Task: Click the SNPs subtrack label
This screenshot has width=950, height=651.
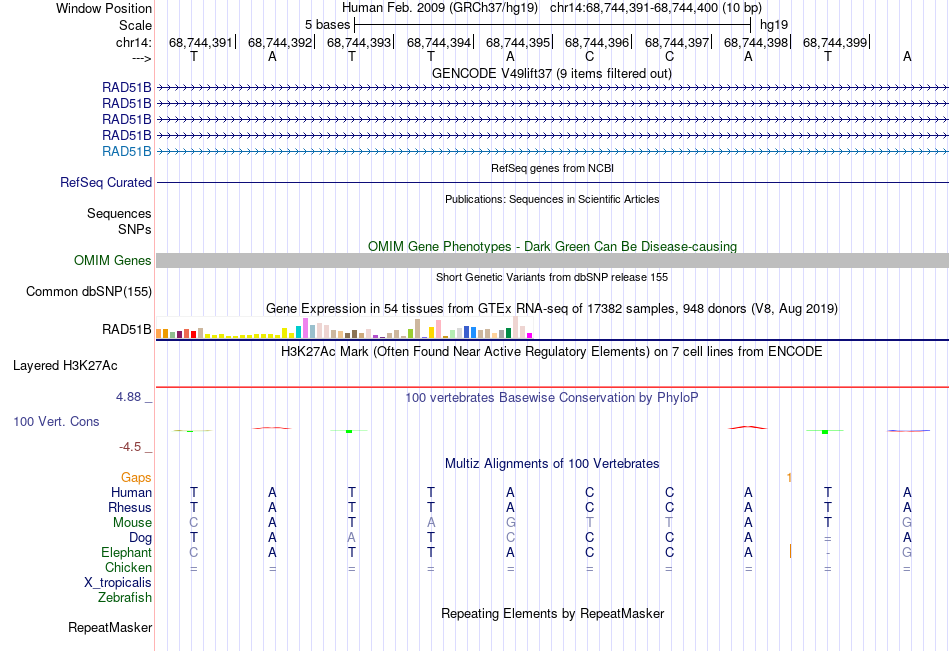Action: (x=135, y=230)
